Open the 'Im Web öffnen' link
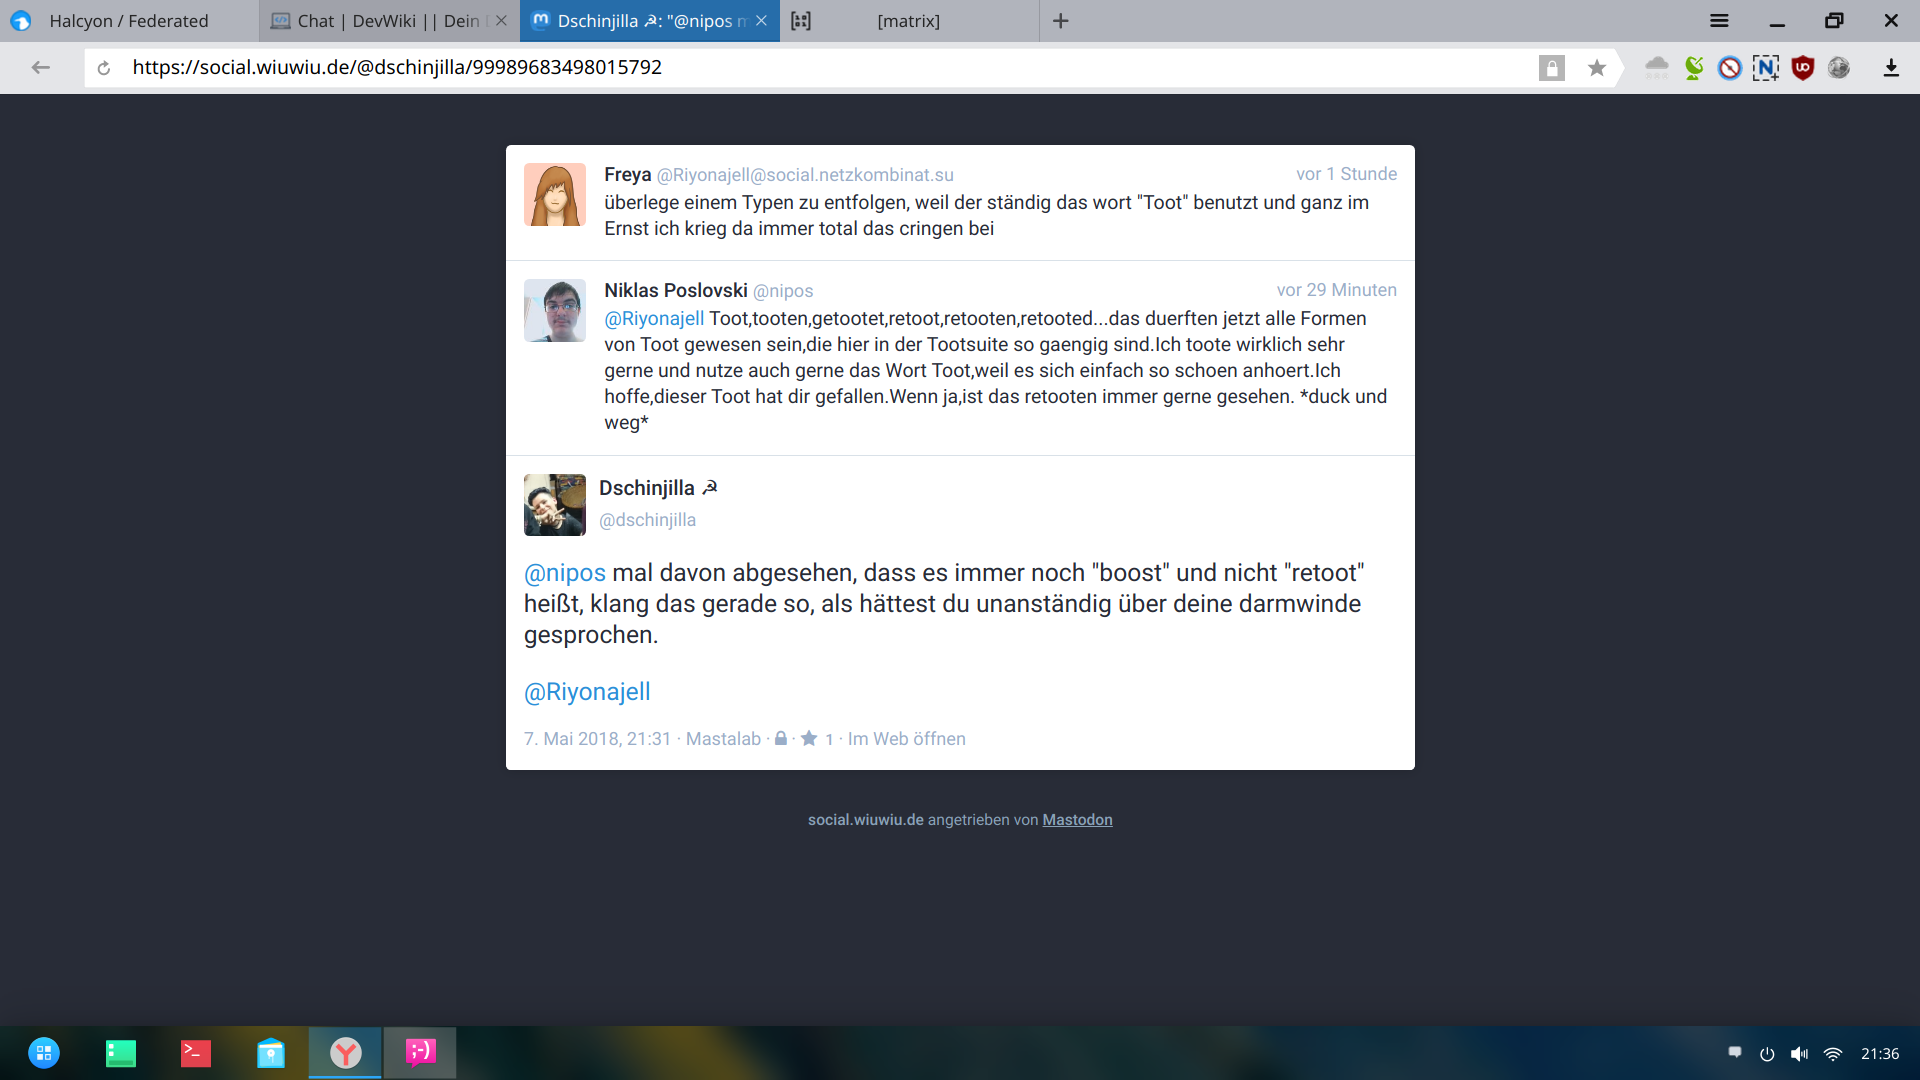 906,739
